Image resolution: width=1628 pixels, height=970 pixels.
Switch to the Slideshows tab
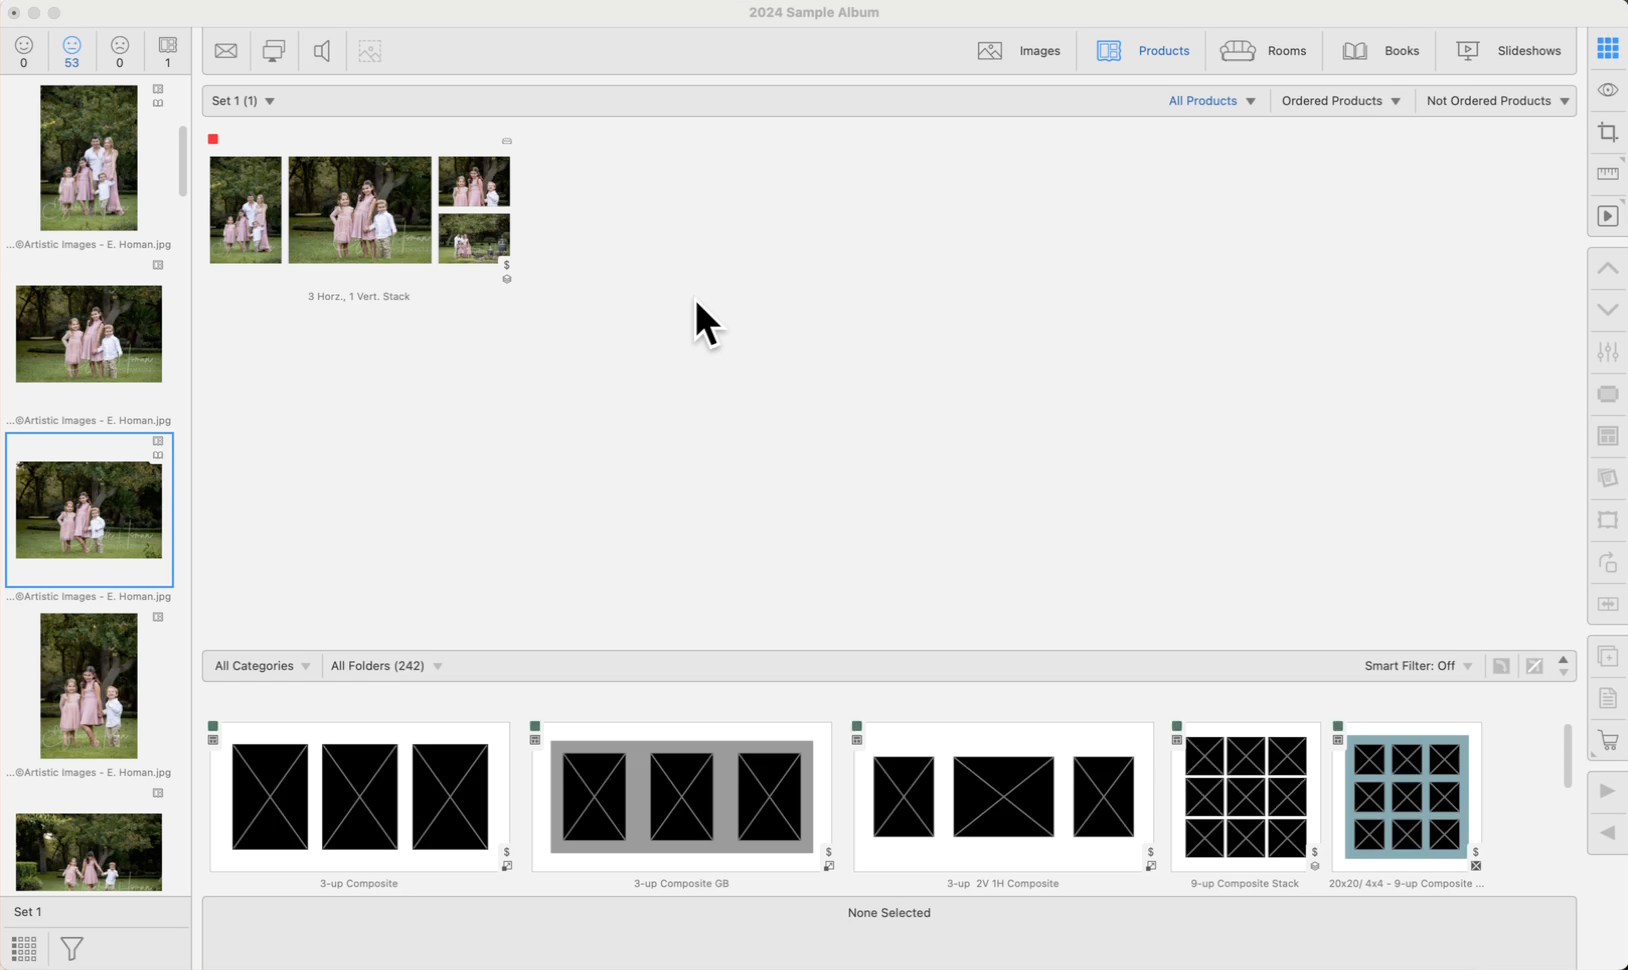click(1508, 51)
